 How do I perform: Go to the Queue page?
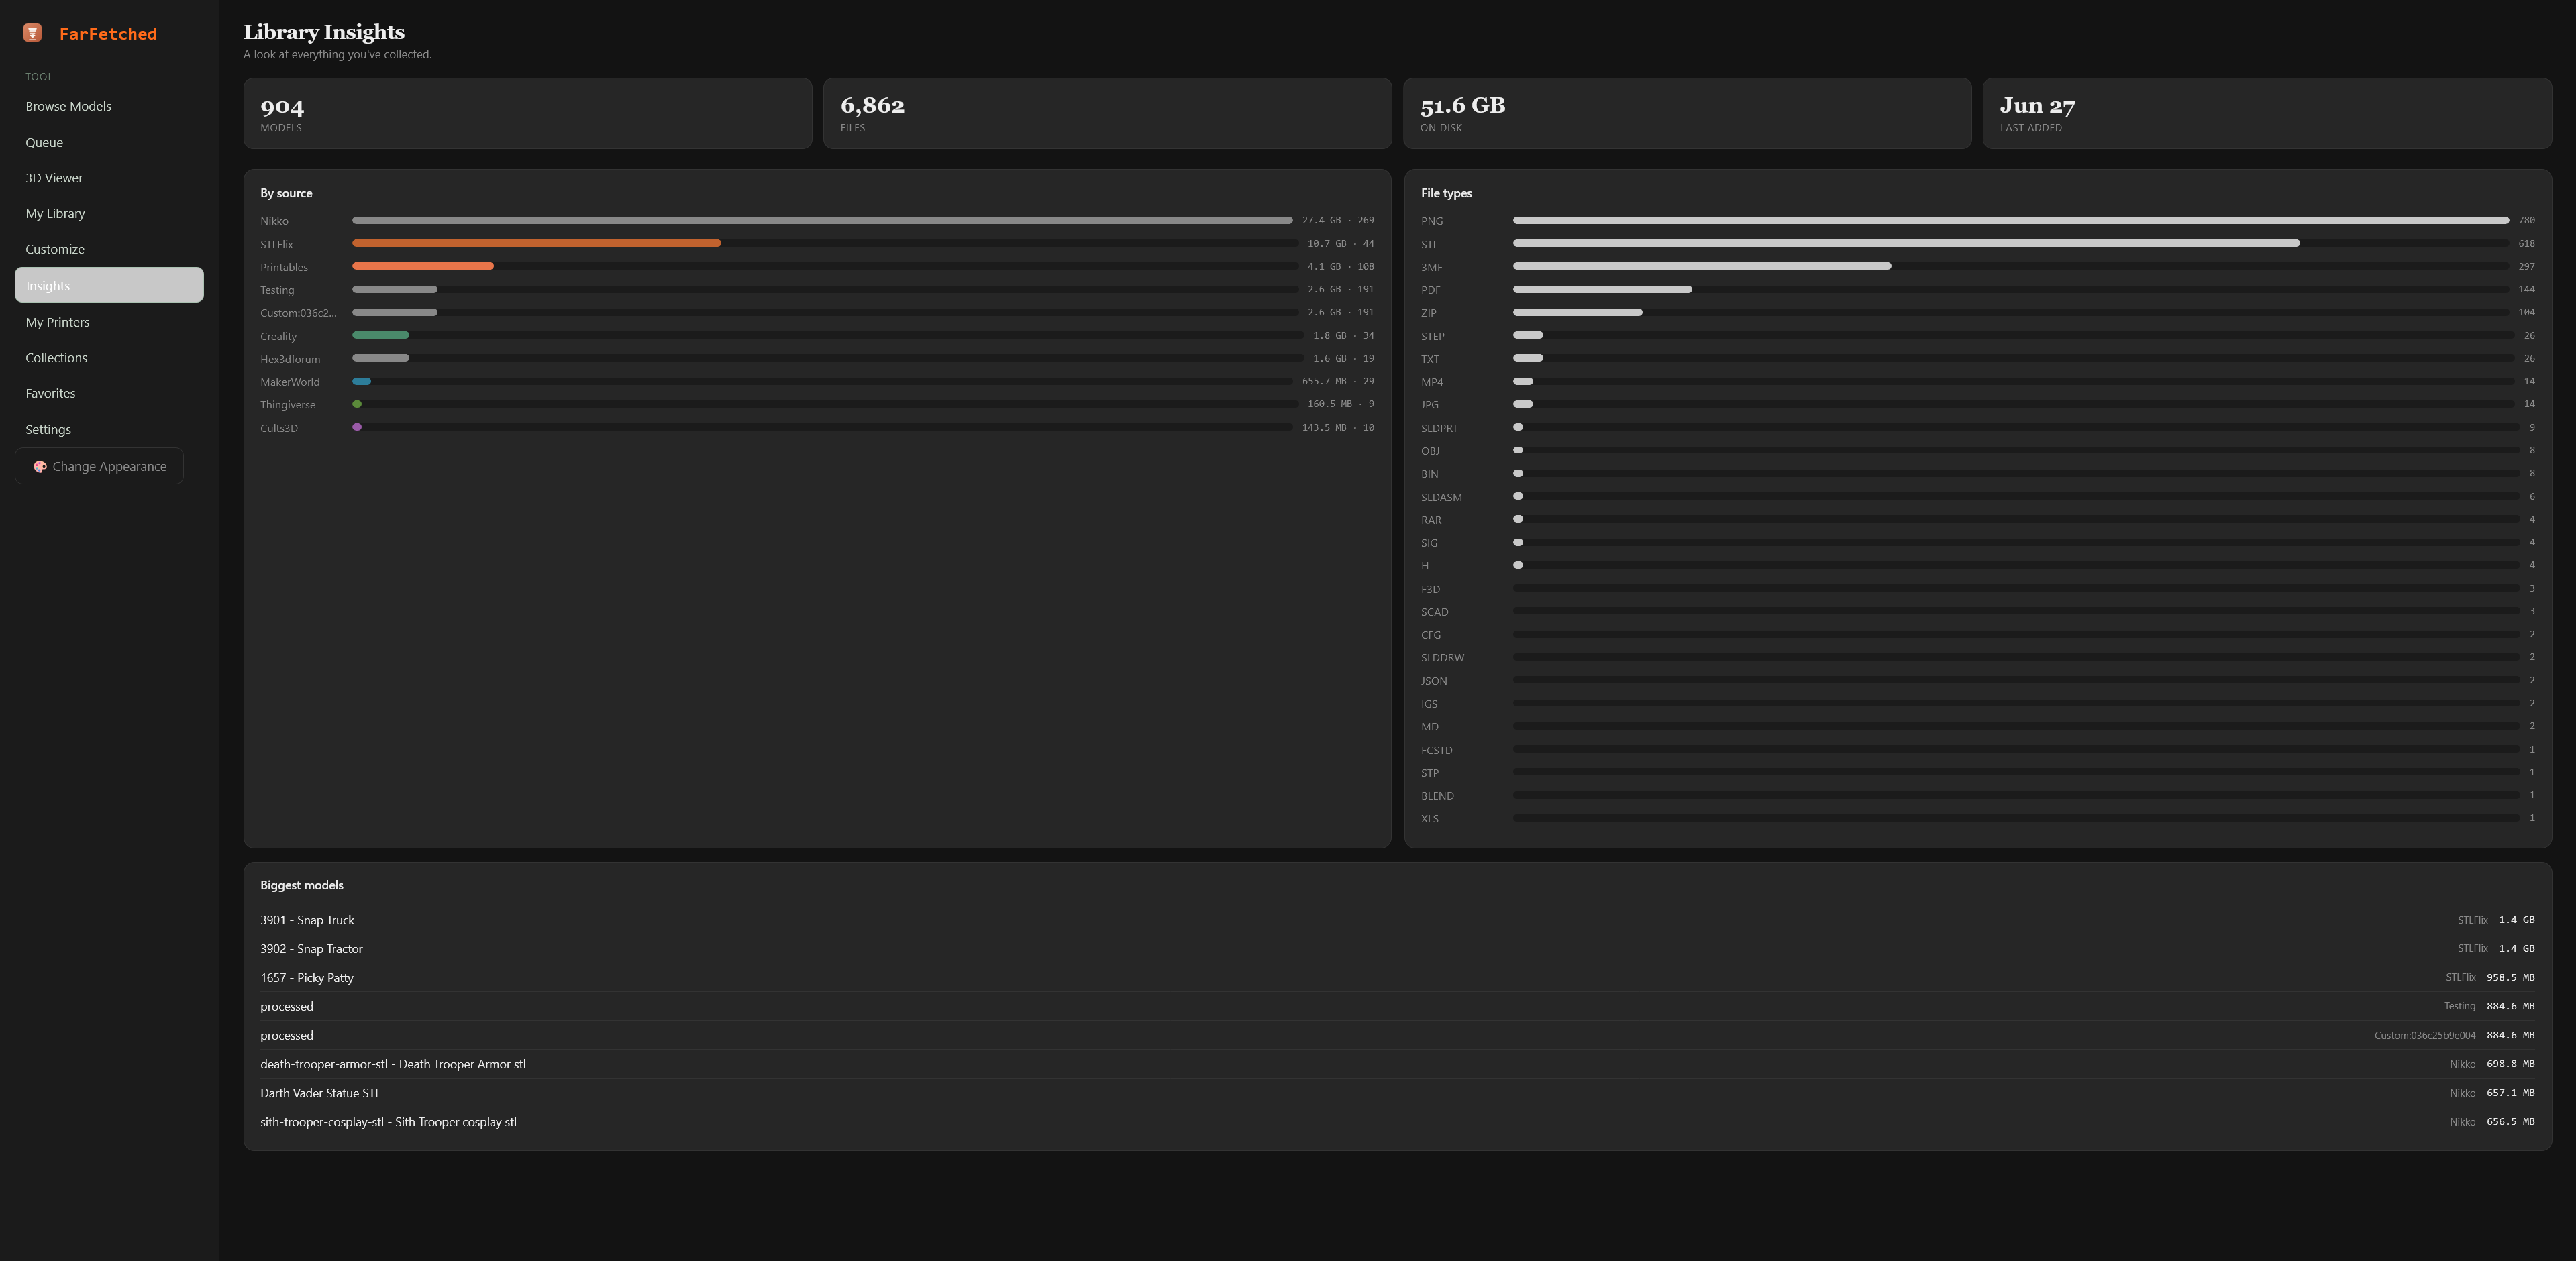(109, 142)
